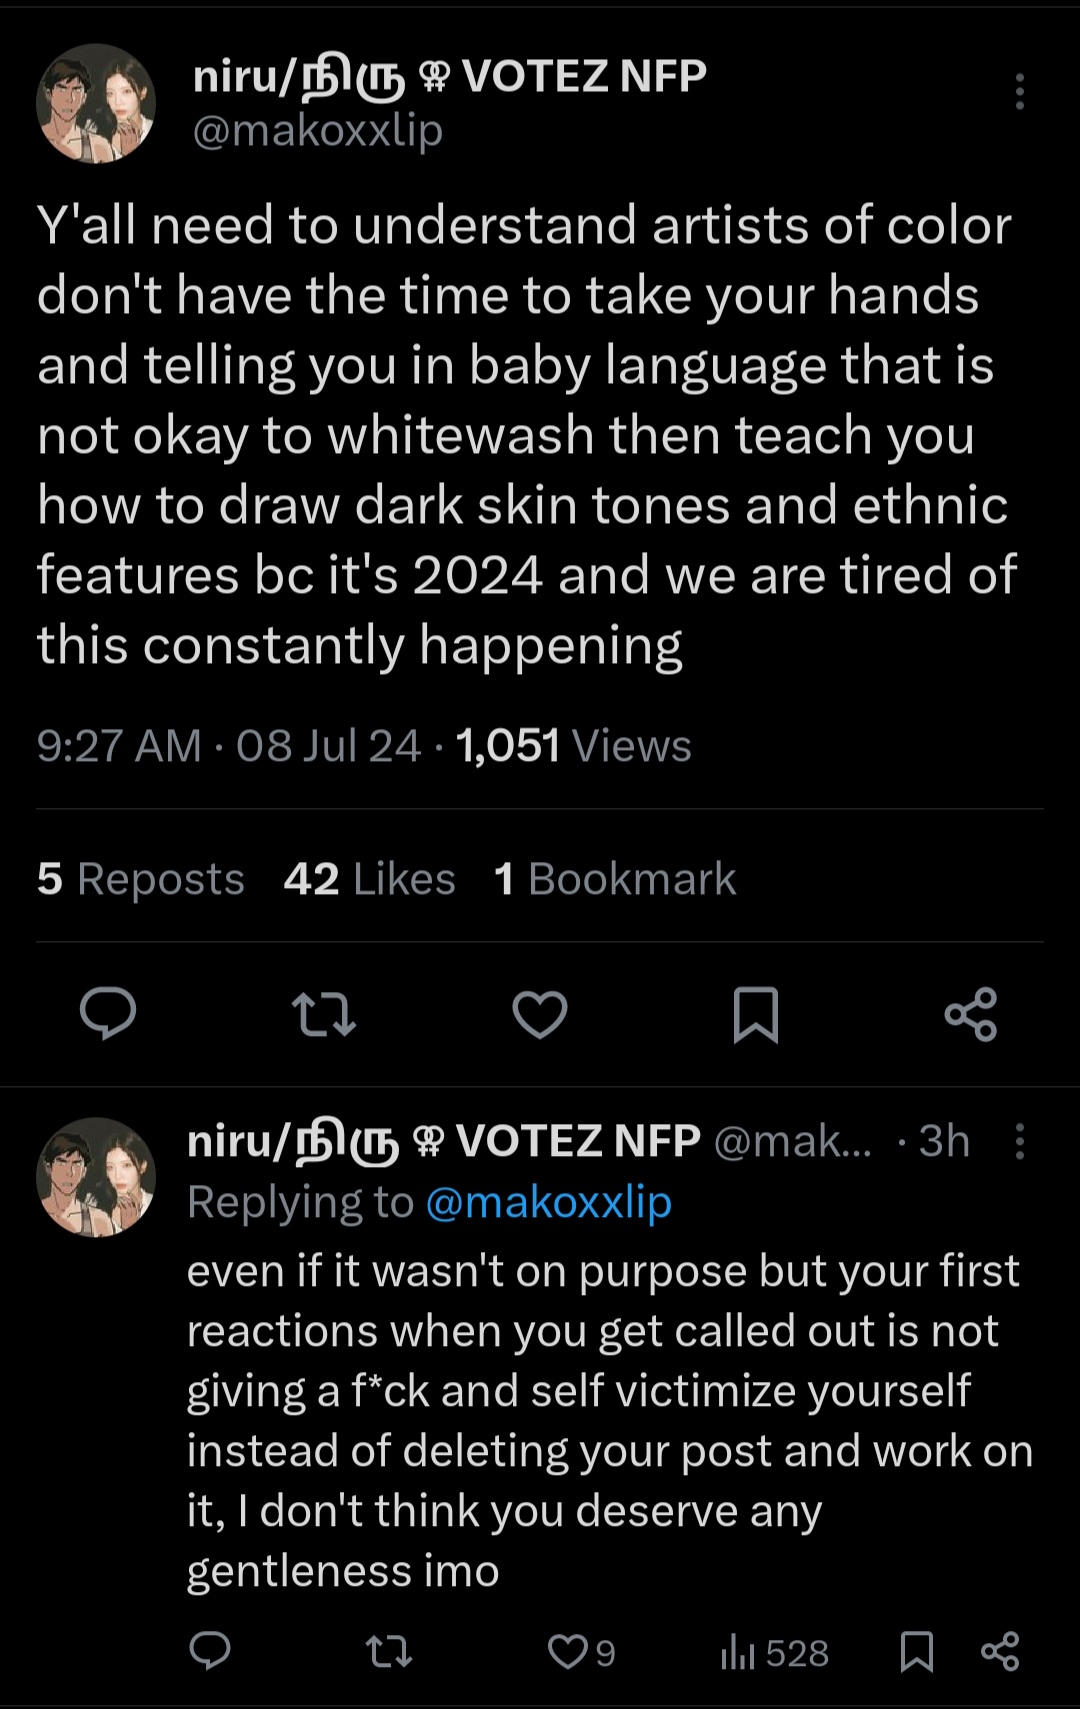Open the main tweet's three-dot menu
This screenshot has width=1080, height=1709.
pos(1019,91)
